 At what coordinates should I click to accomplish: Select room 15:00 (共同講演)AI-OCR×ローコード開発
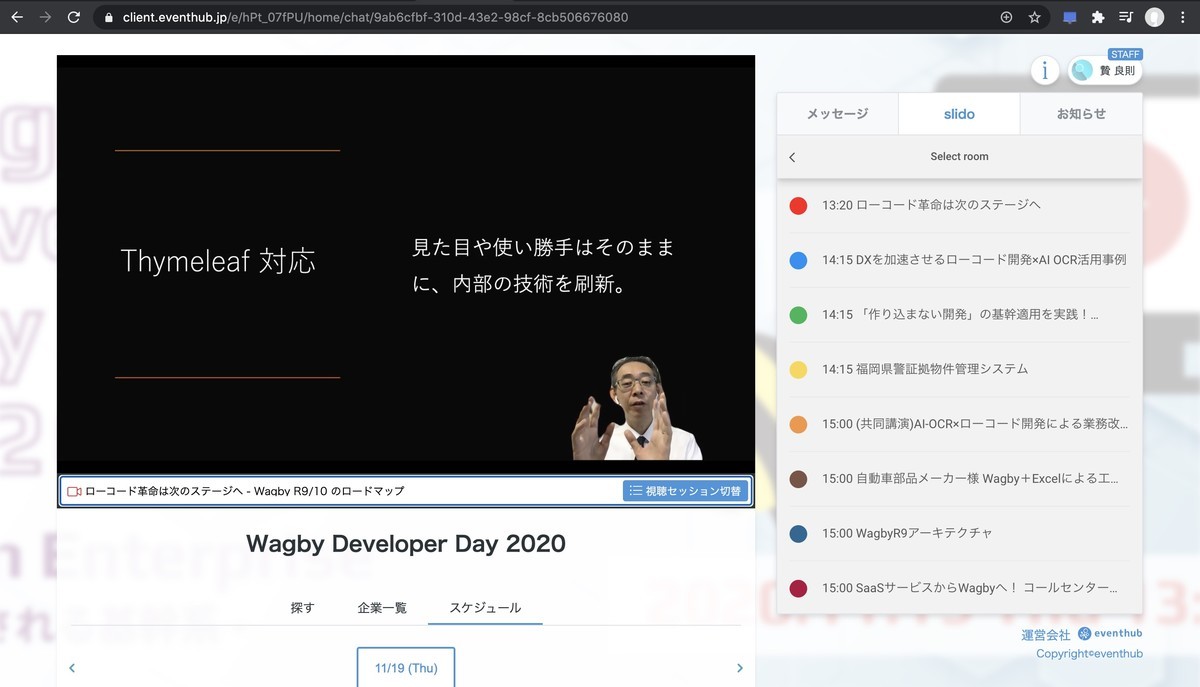(x=959, y=424)
